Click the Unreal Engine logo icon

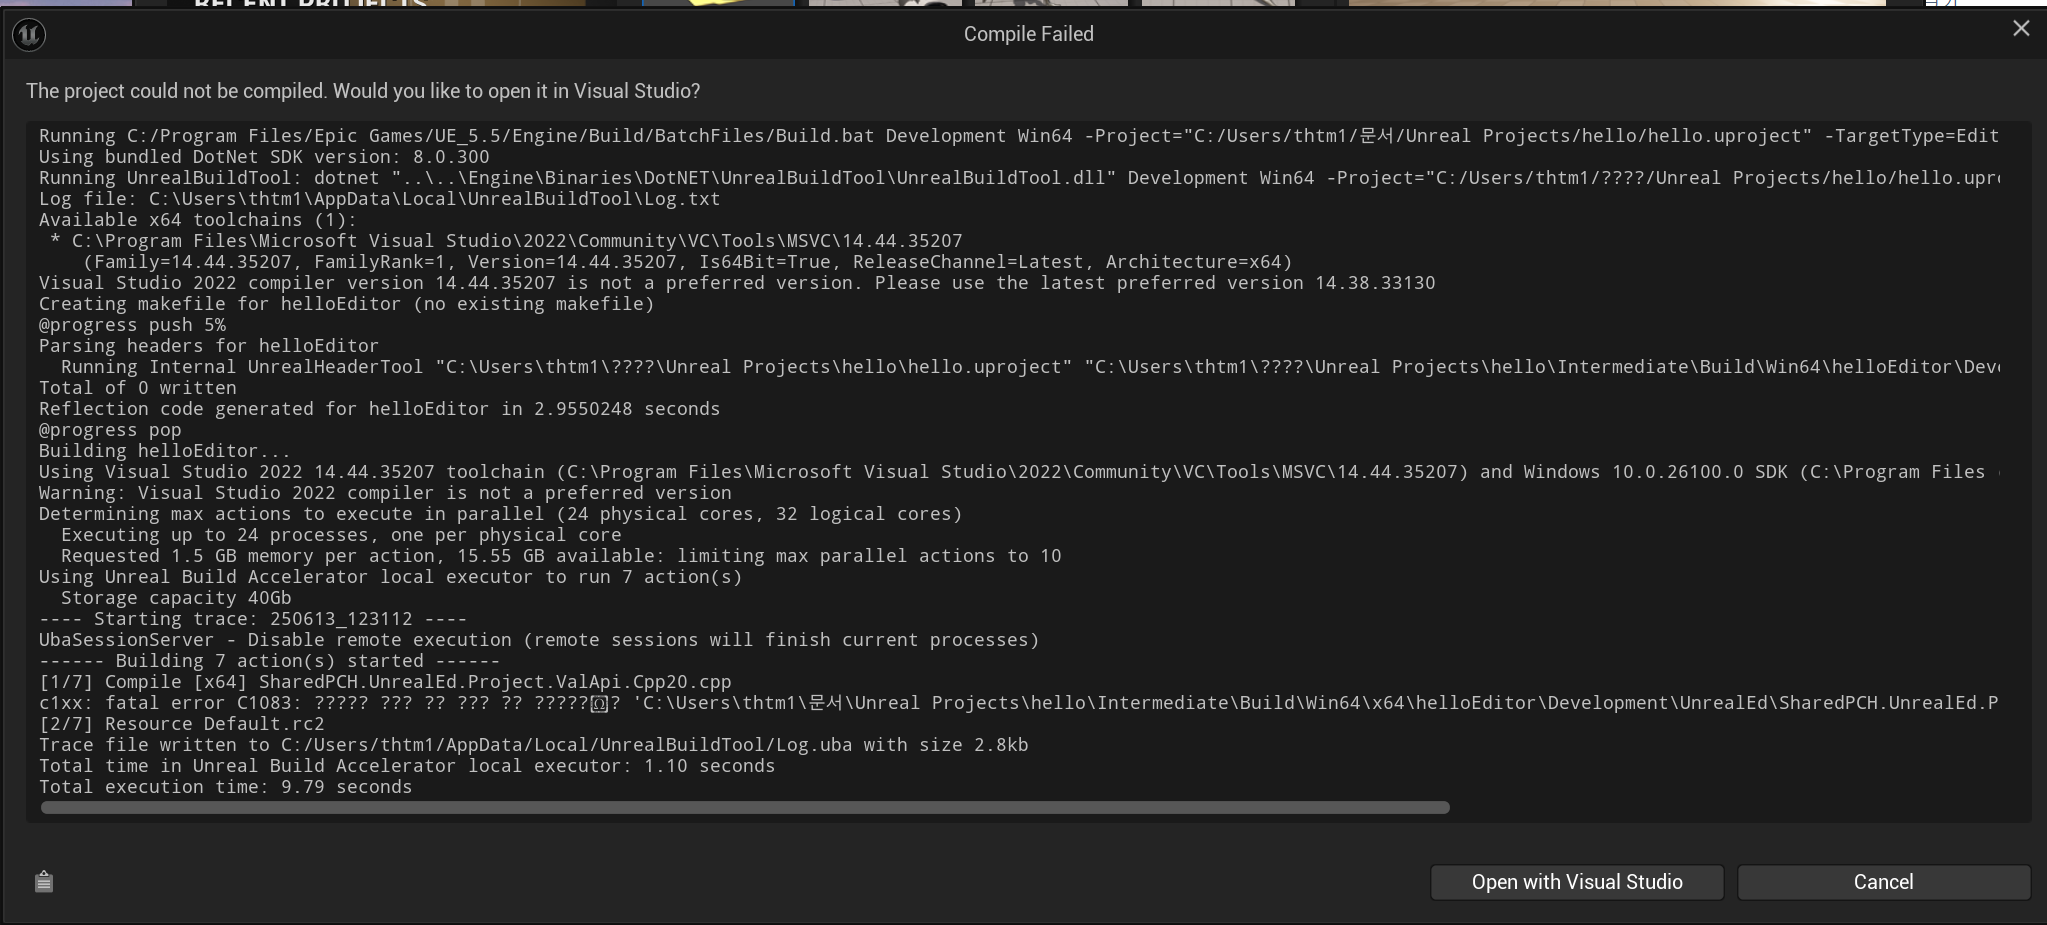point(29,35)
